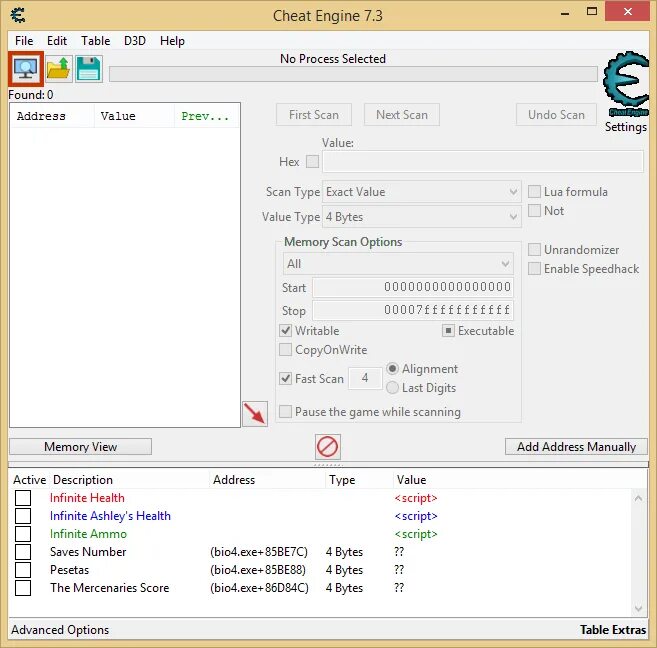The height and width of the screenshot is (648, 657).
Task: Click the Fast Scan alignment value field
Action: 365,378
